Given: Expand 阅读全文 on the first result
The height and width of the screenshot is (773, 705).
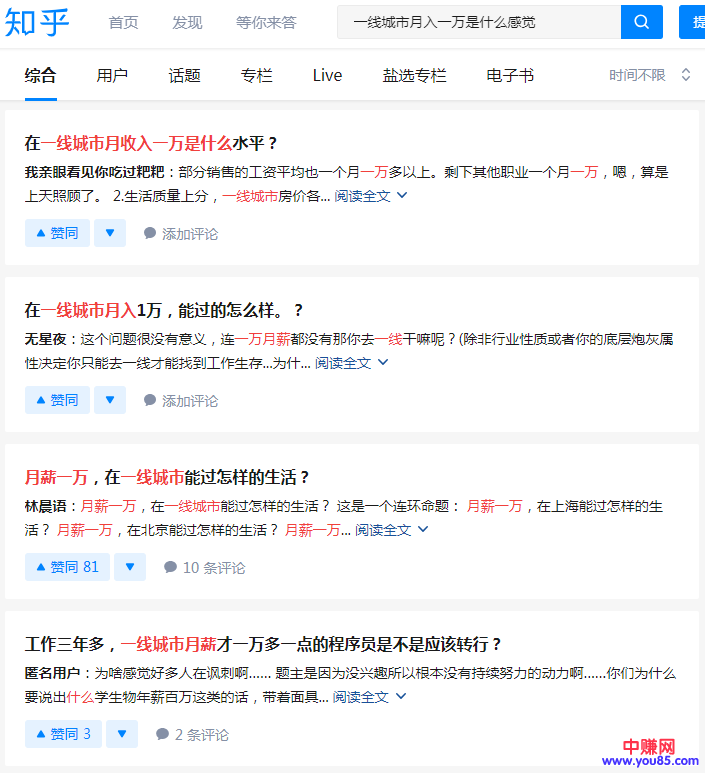Looking at the screenshot, I should pos(370,196).
